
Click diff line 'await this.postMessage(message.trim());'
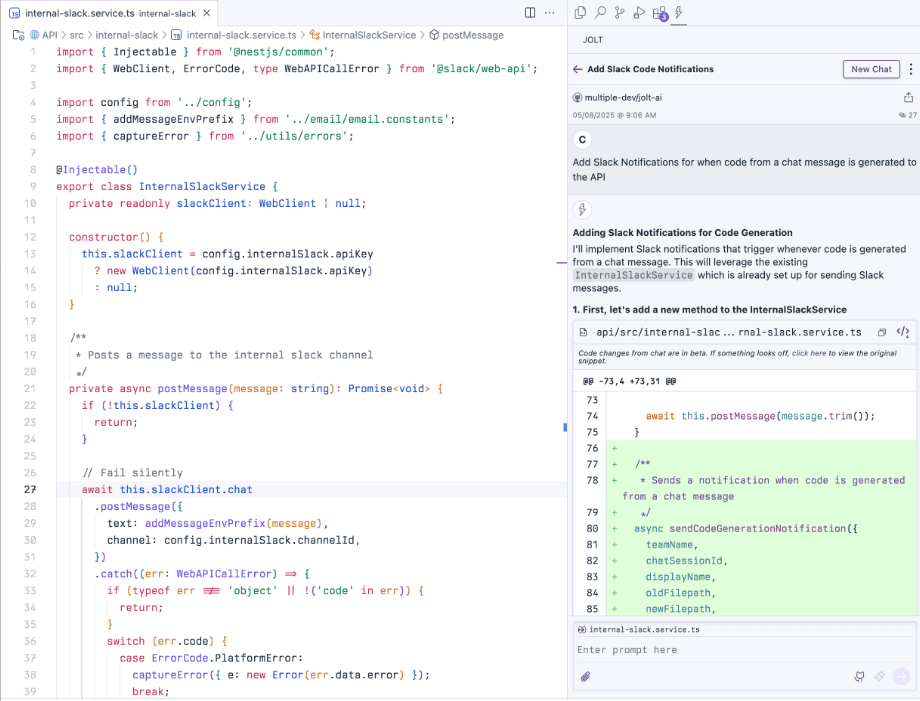click(x=760, y=416)
